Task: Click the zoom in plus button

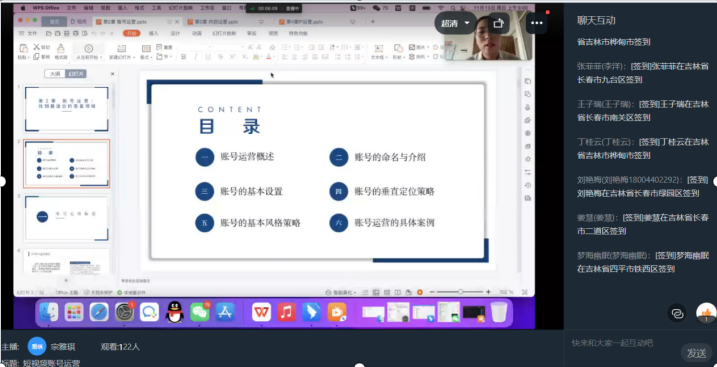Action: (x=488, y=292)
